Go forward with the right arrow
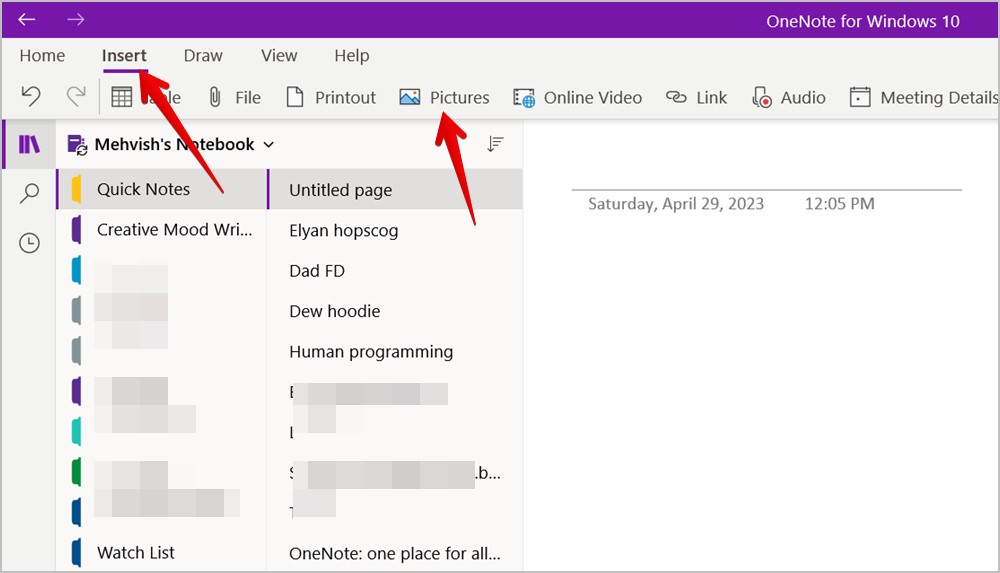This screenshot has height=573, width=1000. (75, 20)
